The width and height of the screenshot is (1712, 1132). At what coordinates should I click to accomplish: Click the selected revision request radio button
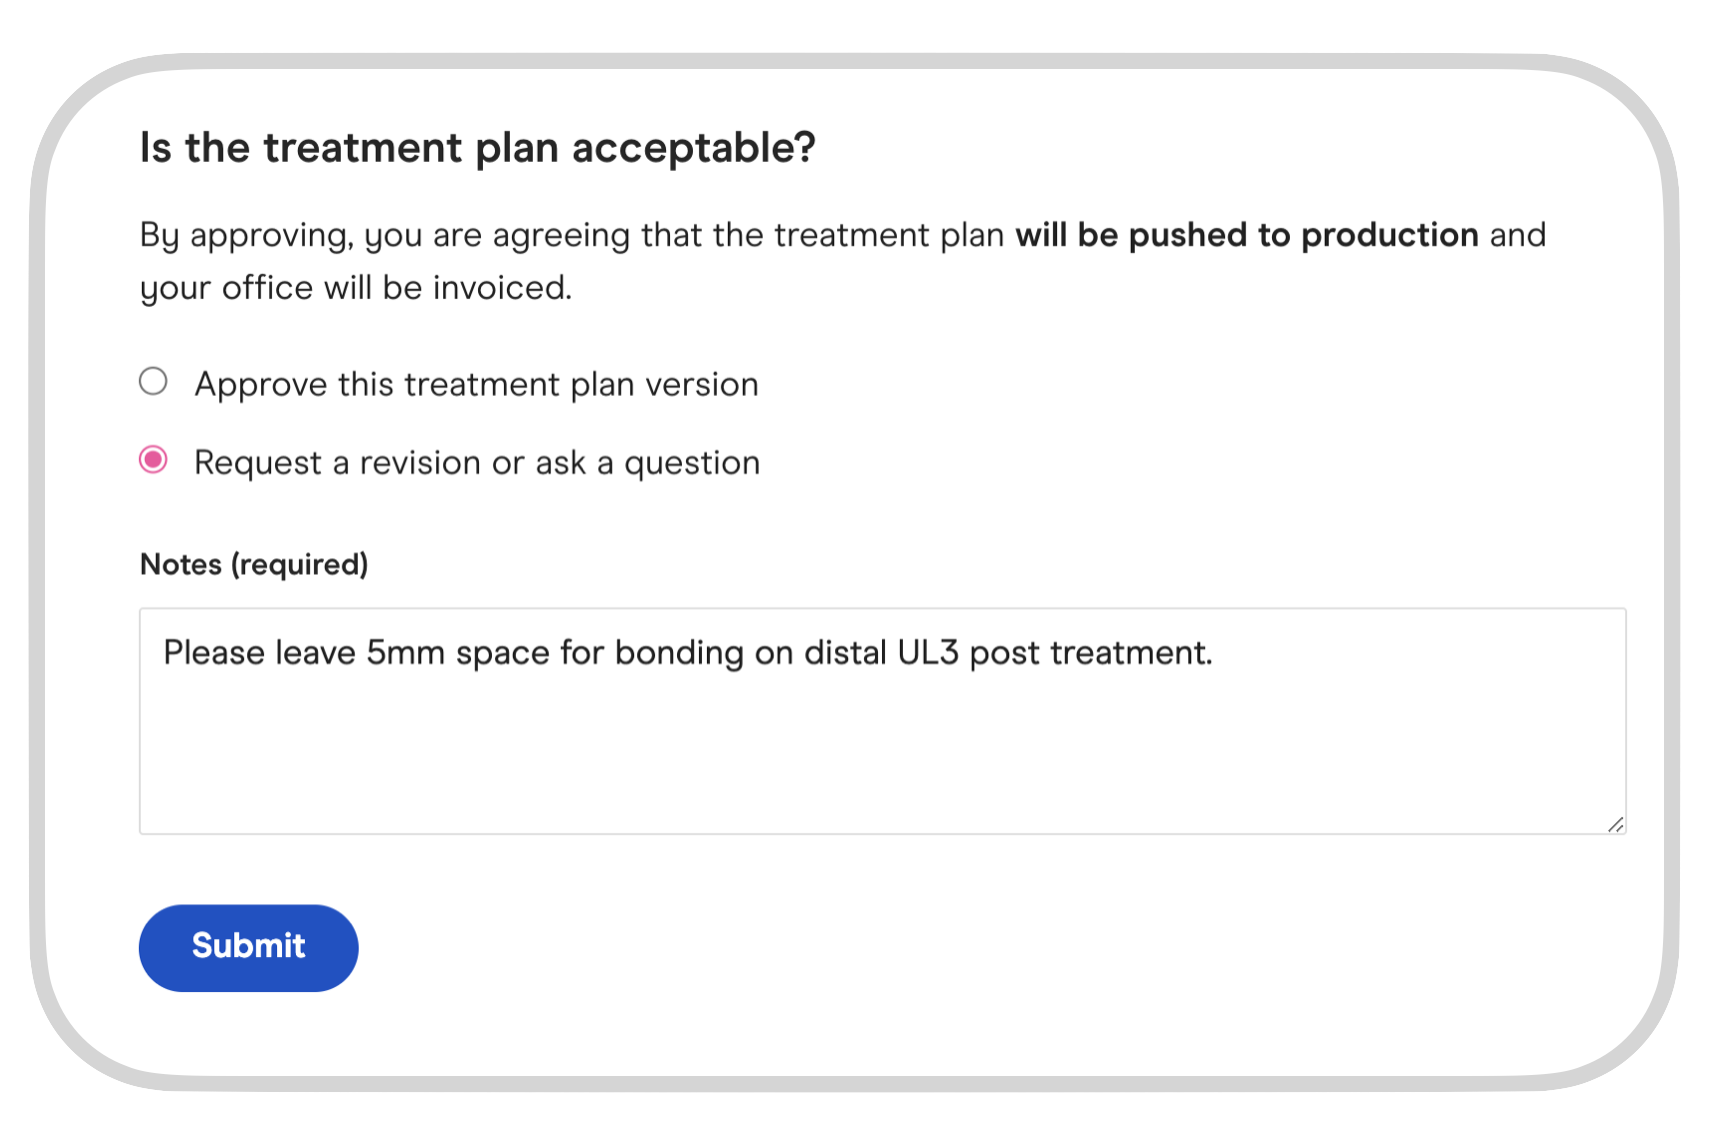tap(153, 461)
